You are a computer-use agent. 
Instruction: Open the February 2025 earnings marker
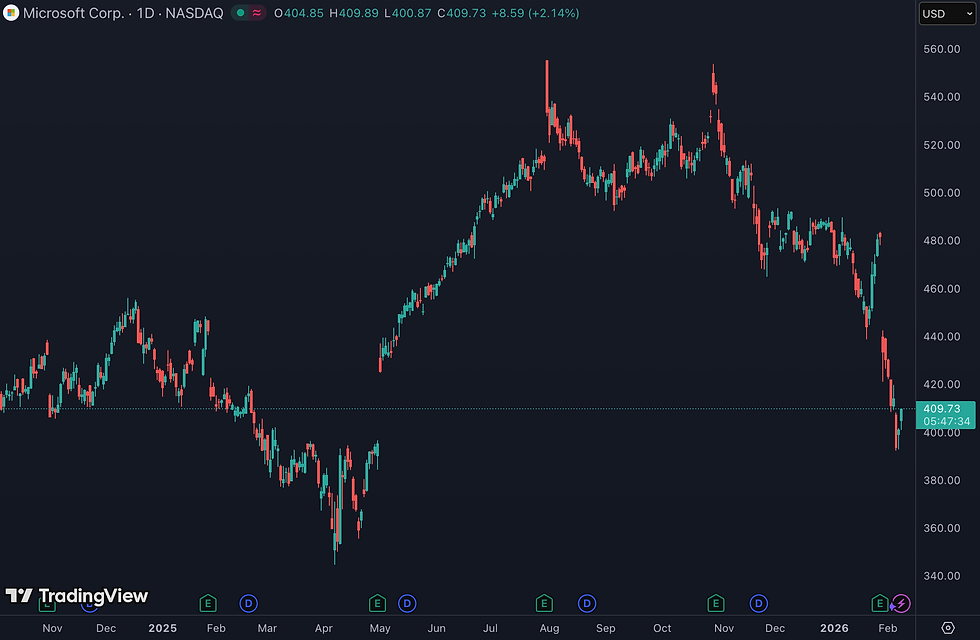pyautogui.click(x=208, y=604)
